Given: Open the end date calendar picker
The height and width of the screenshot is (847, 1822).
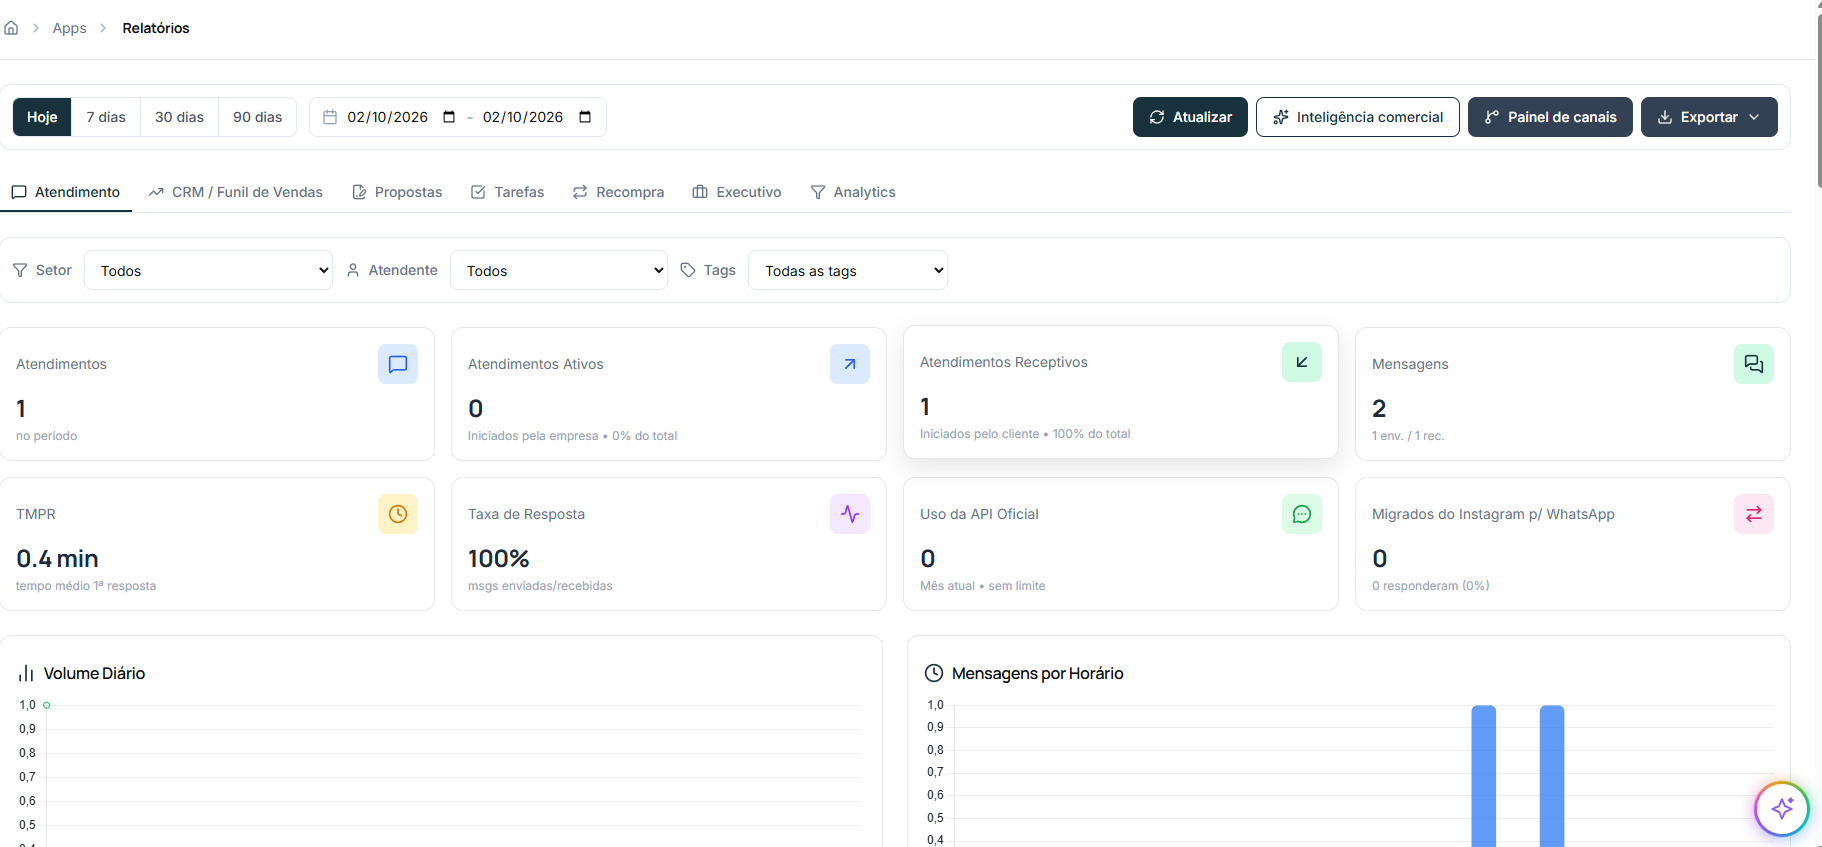Looking at the screenshot, I should tap(585, 117).
